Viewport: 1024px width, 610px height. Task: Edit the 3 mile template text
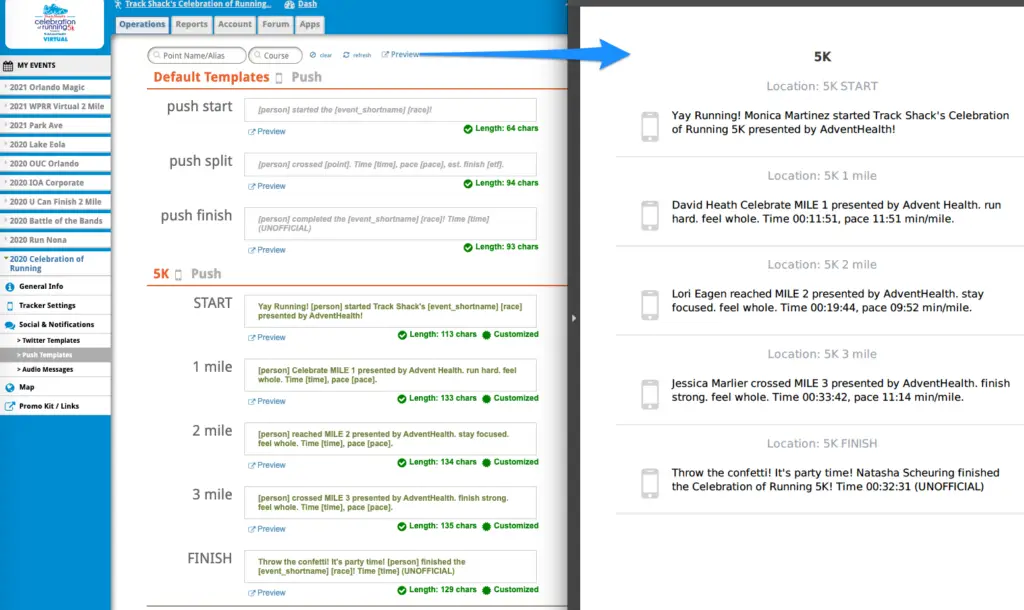click(391, 503)
